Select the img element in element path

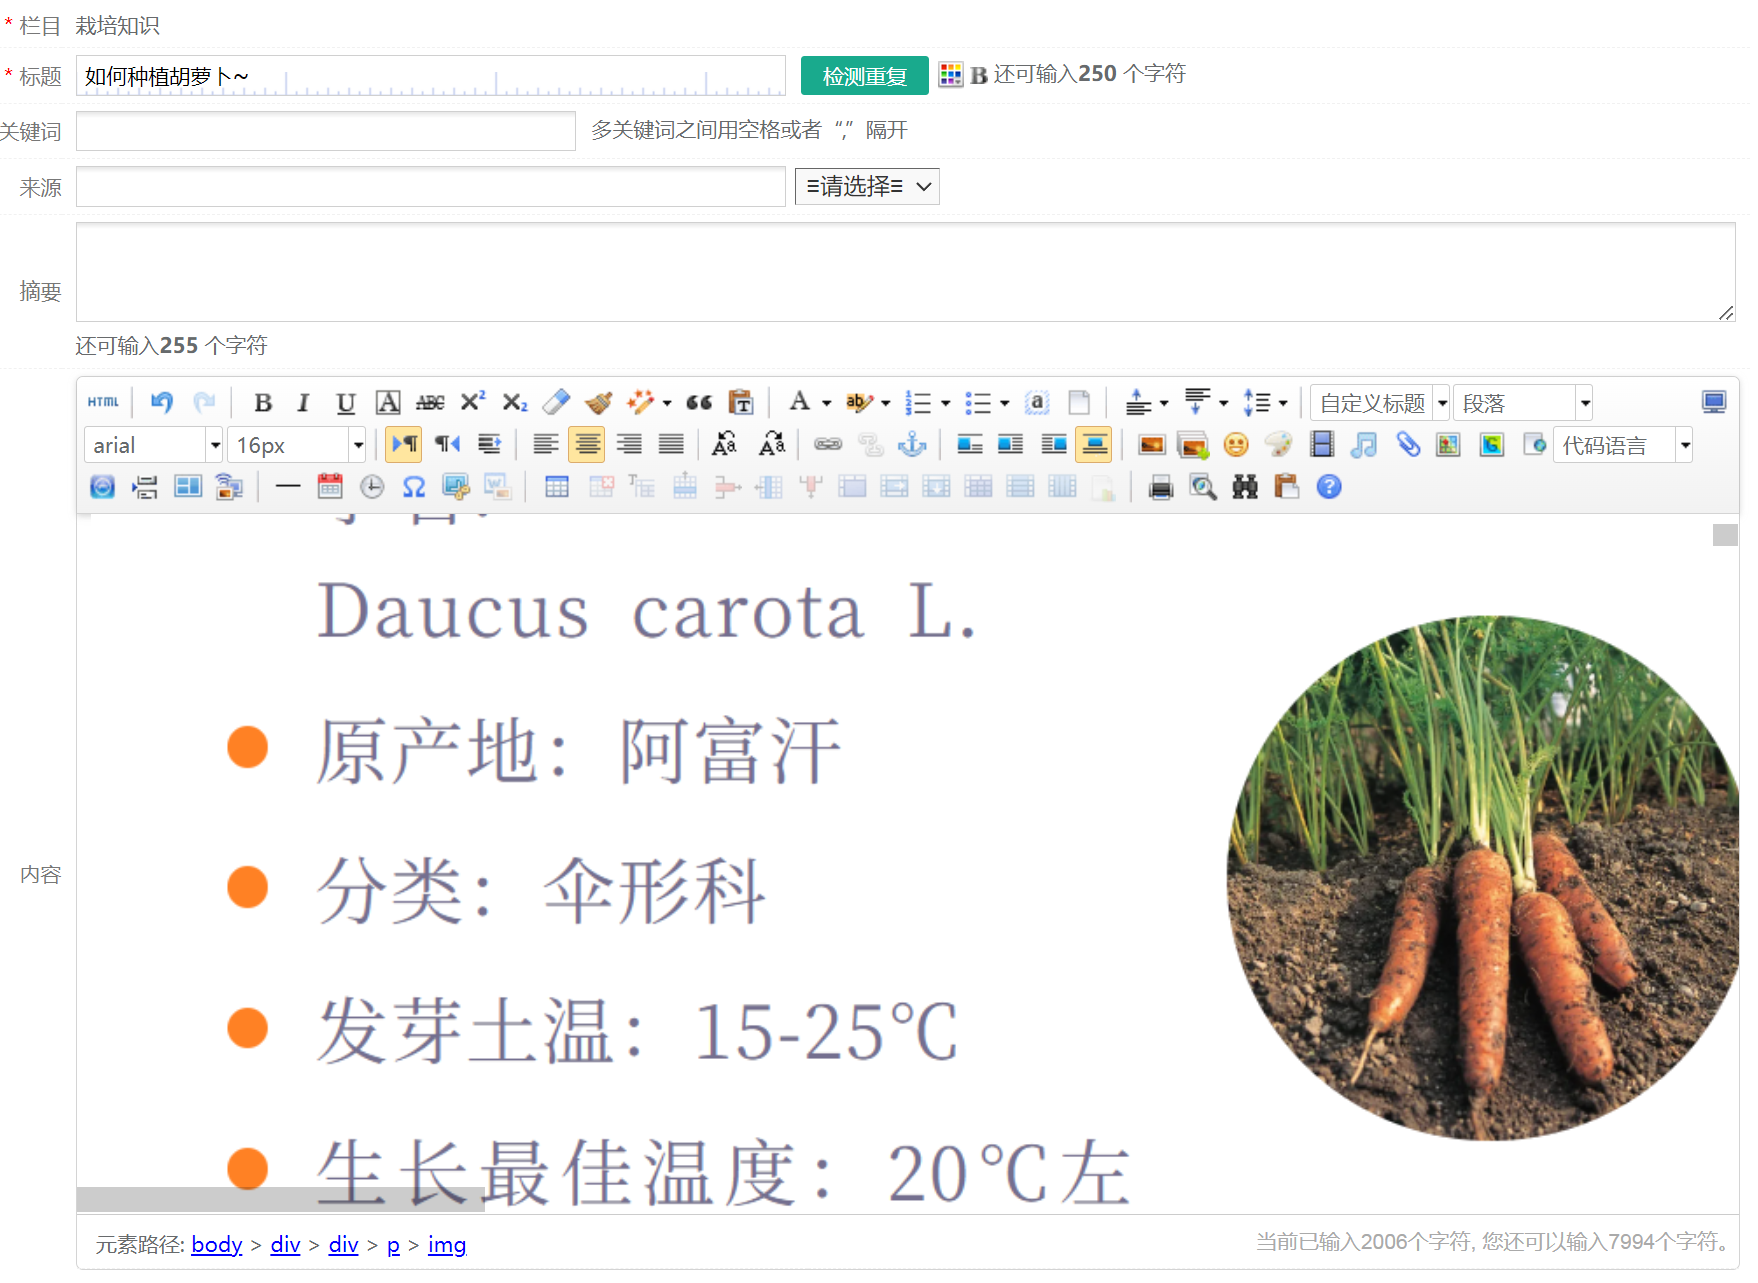point(447,1244)
